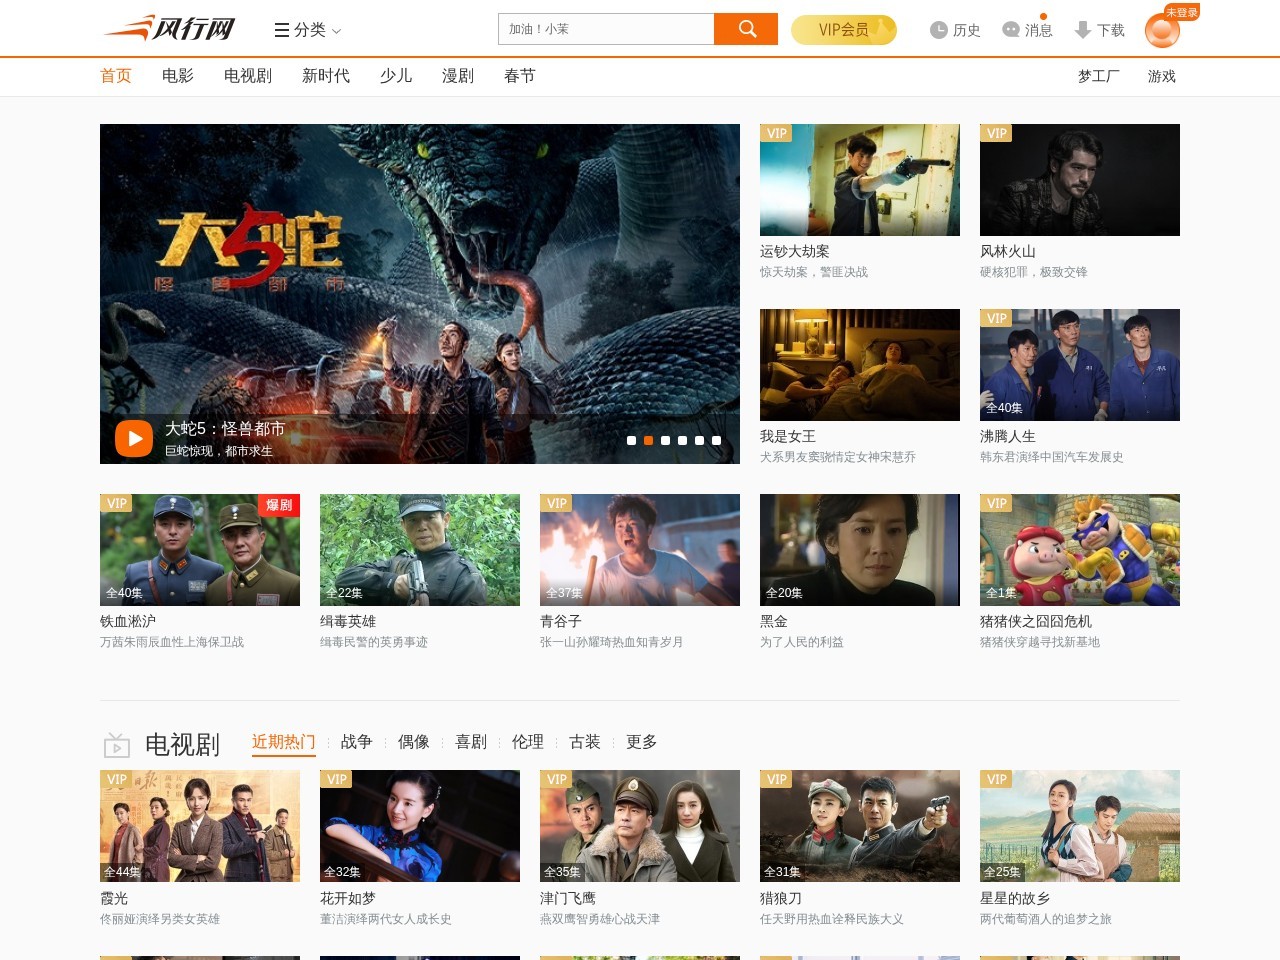Image resolution: width=1280 pixels, height=960 pixels.
Task: Select the 战争 genre tab
Action: (356, 742)
